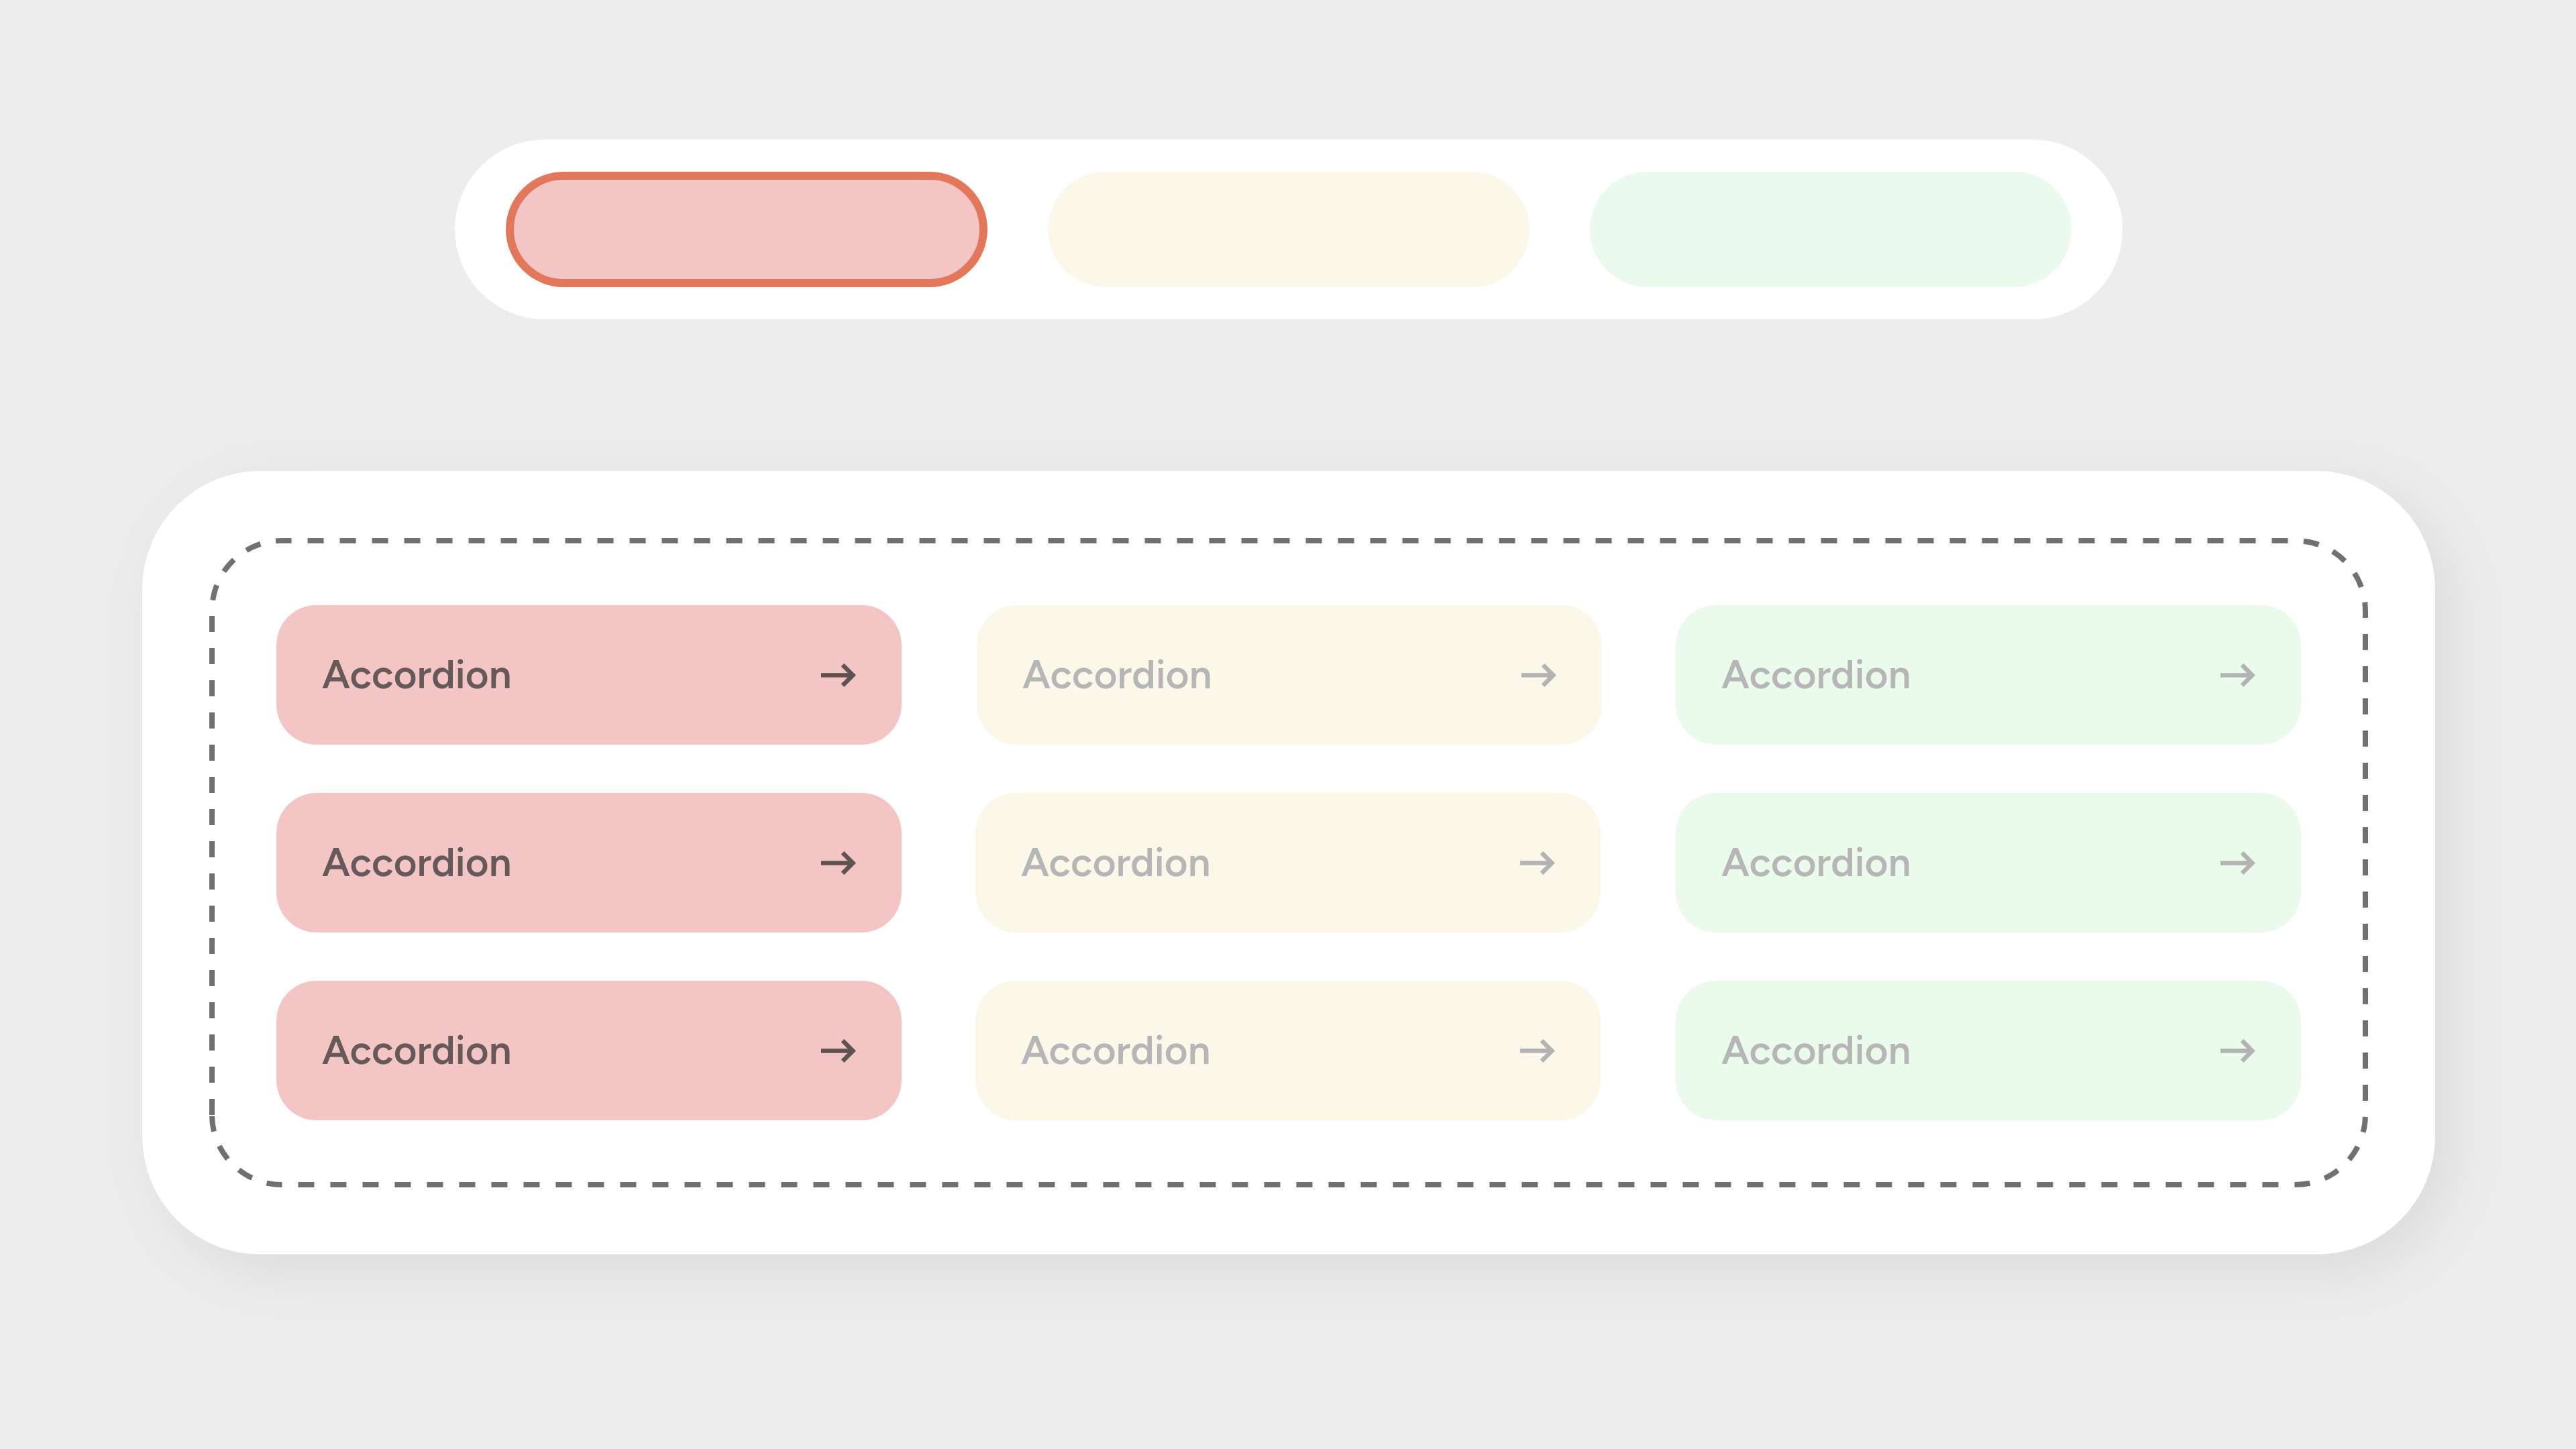The image size is (2576, 1449).
Task: Click arrow icon on top red accordion
Action: (x=838, y=675)
